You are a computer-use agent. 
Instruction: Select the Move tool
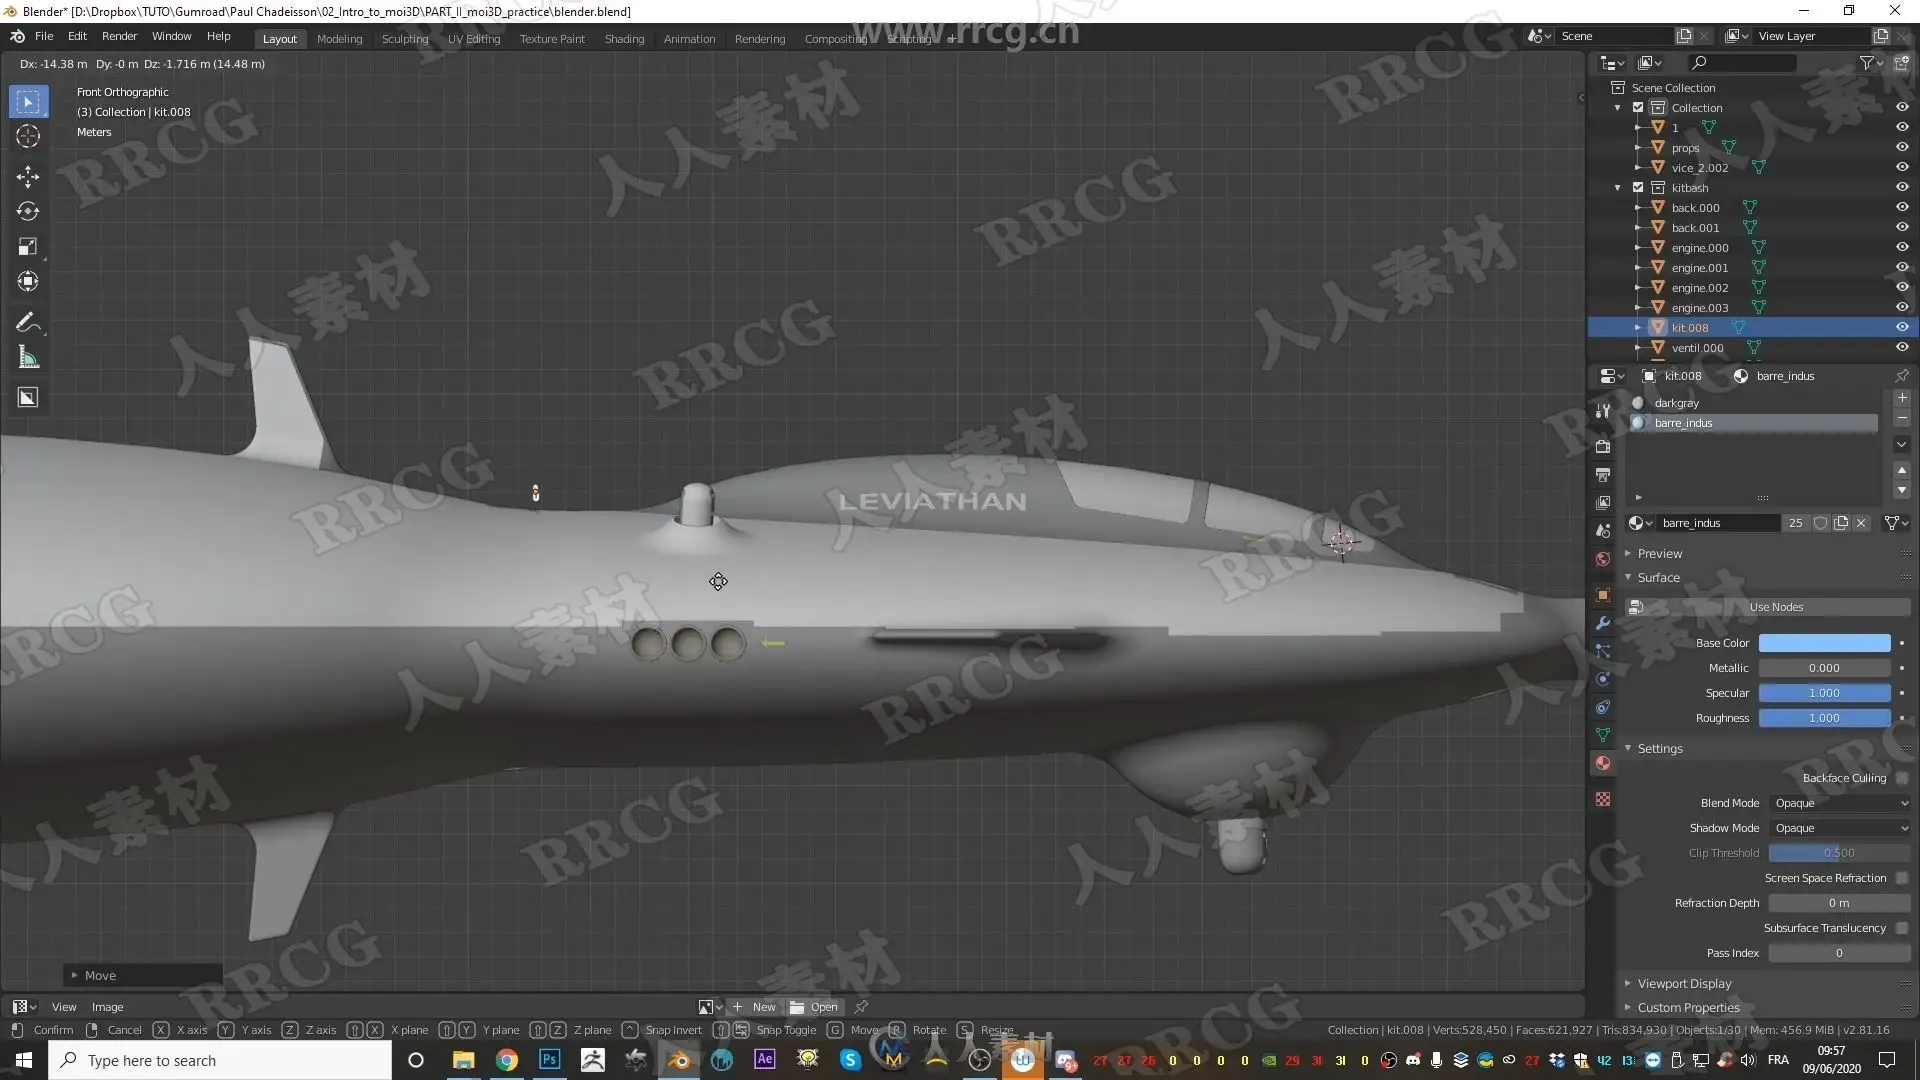(28, 177)
